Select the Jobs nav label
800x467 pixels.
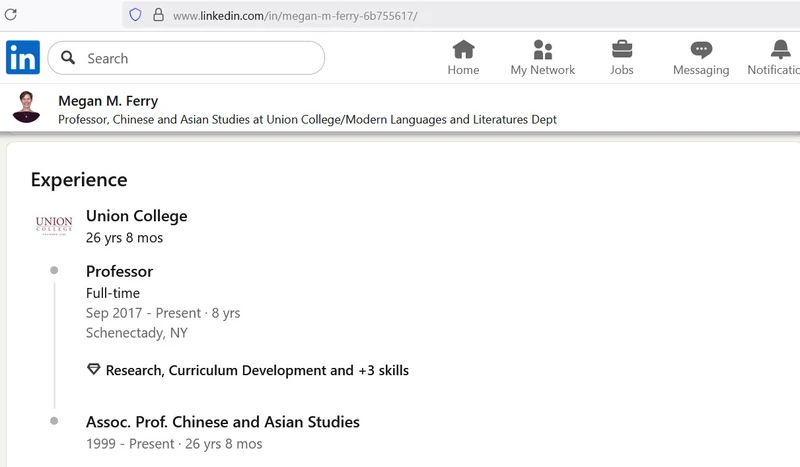[622, 70]
